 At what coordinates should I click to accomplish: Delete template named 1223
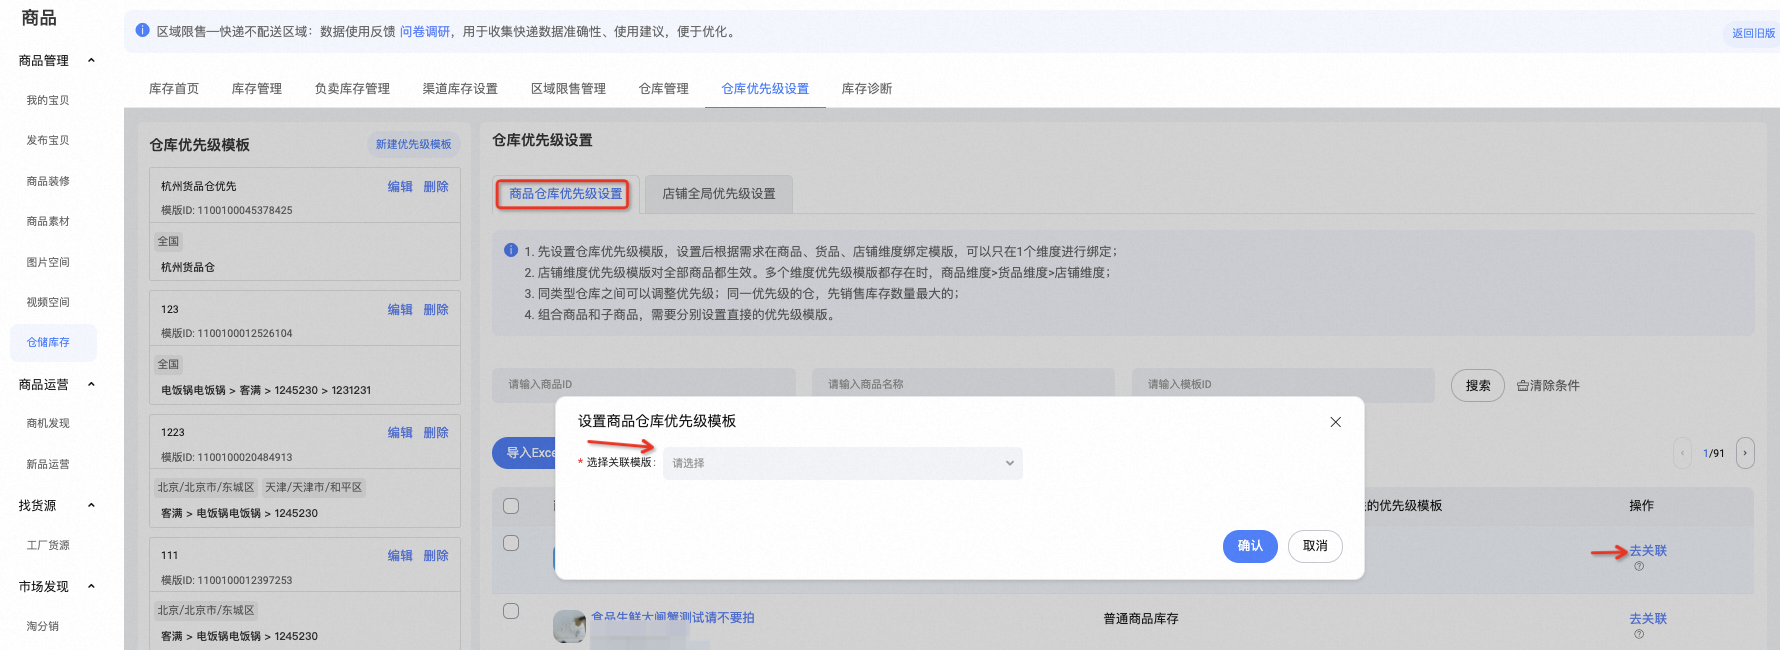click(x=436, y=432)
